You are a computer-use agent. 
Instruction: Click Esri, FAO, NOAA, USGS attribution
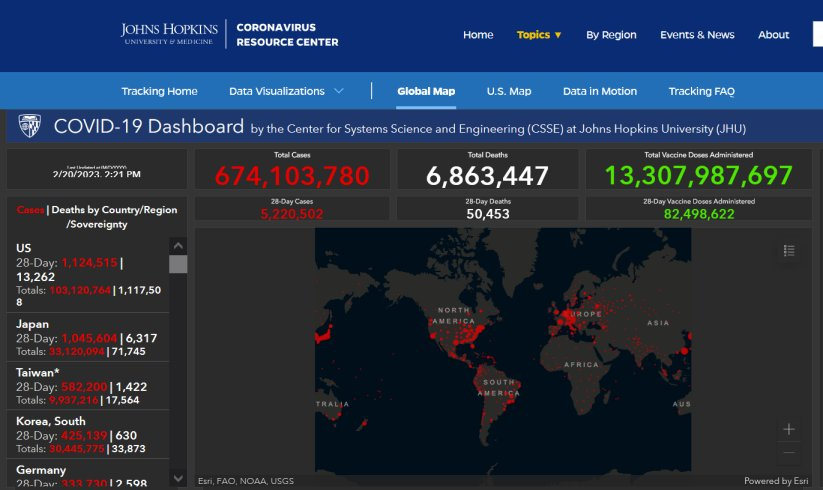246,481
